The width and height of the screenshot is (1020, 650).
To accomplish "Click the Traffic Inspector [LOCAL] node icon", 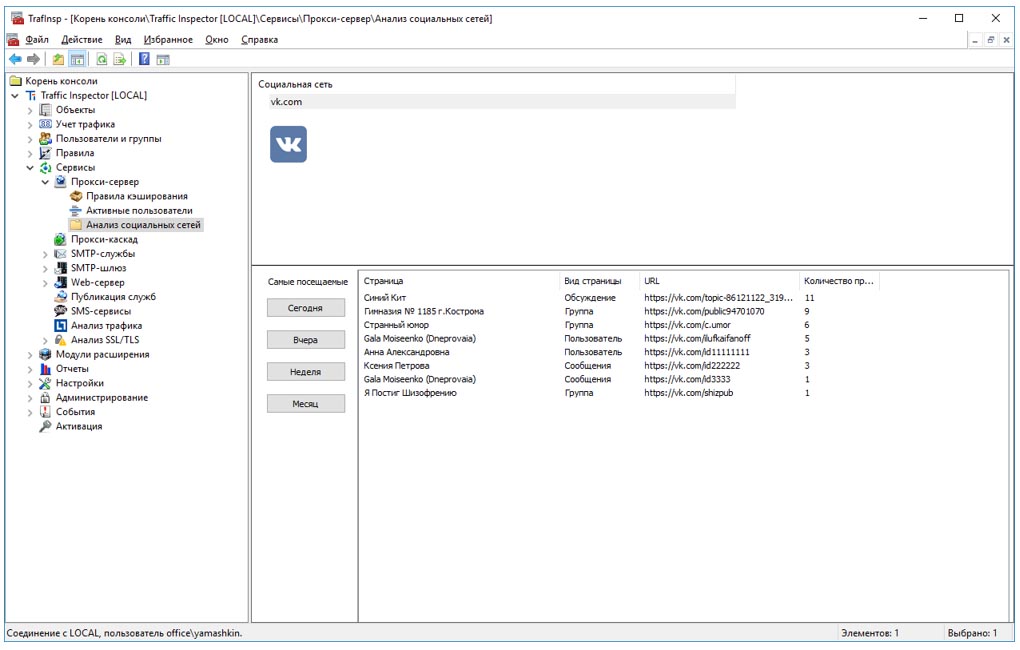I will [x=31, y=96].
